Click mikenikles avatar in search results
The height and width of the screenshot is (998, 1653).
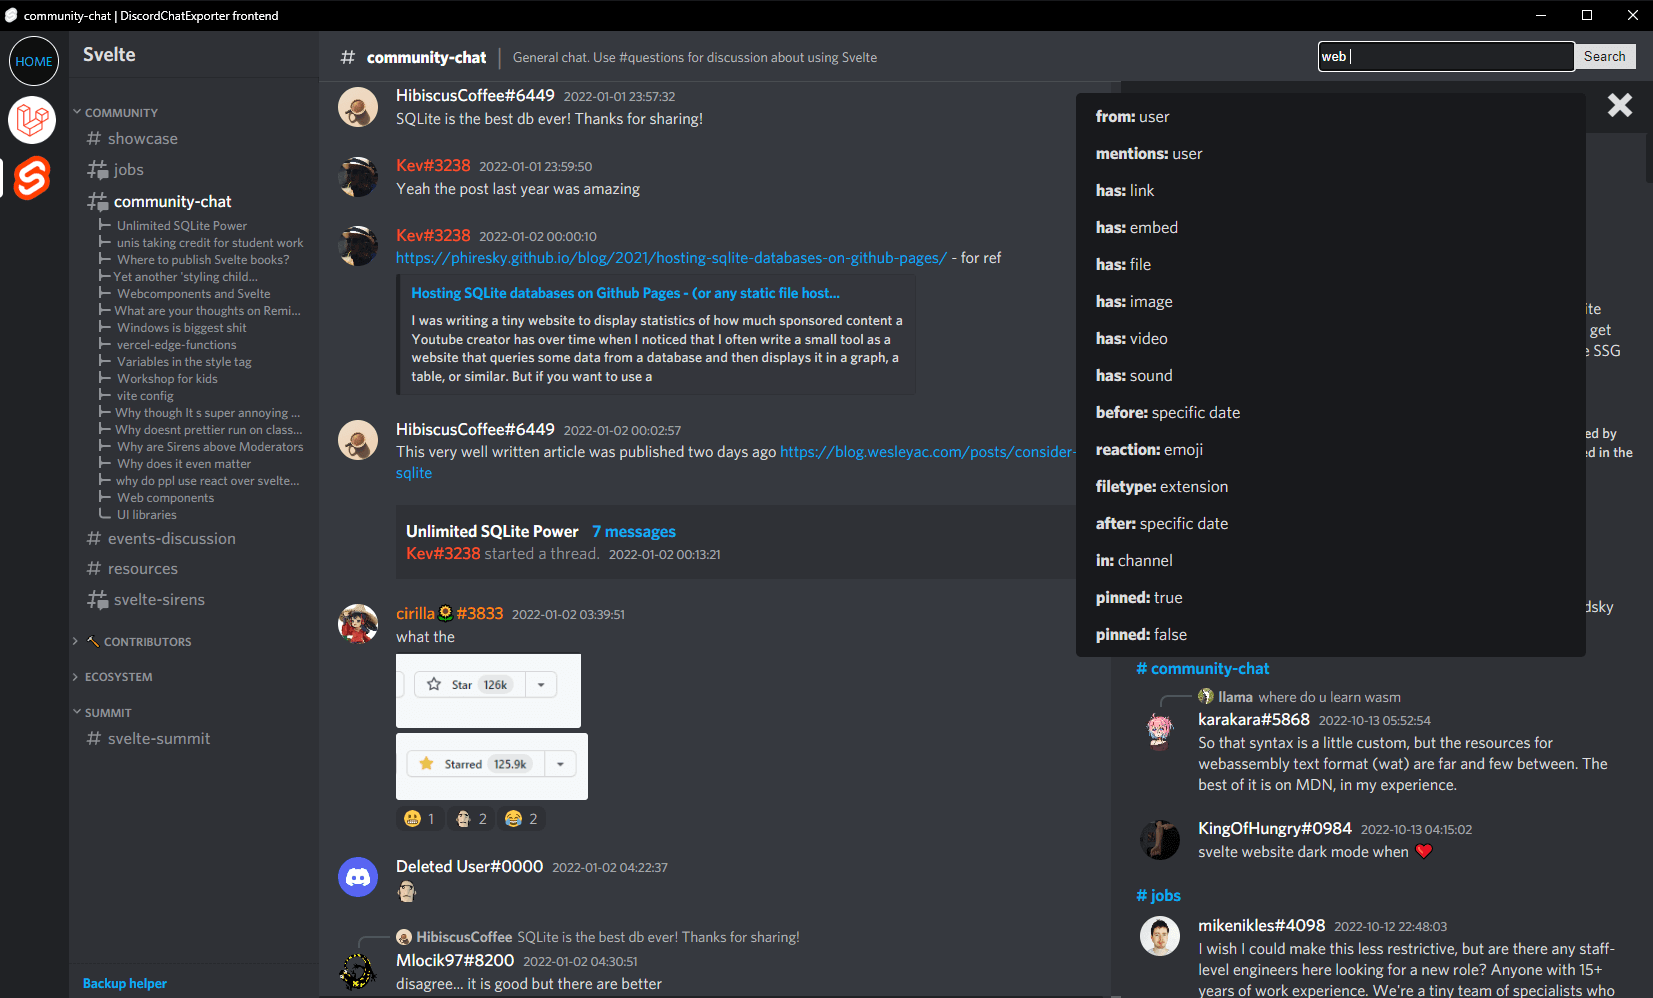pyautogui.click(x=1160, y=936)
